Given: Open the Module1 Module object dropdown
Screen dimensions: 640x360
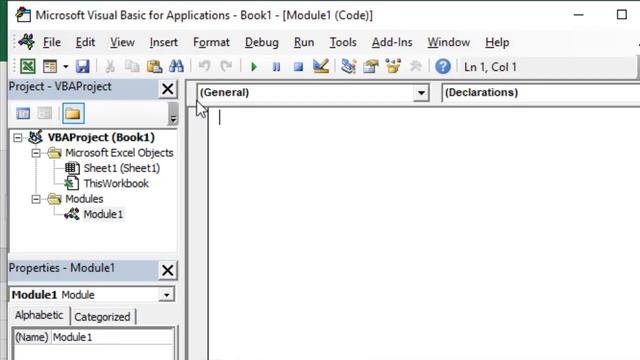Looking at the screenshot, I should (167, 295).
